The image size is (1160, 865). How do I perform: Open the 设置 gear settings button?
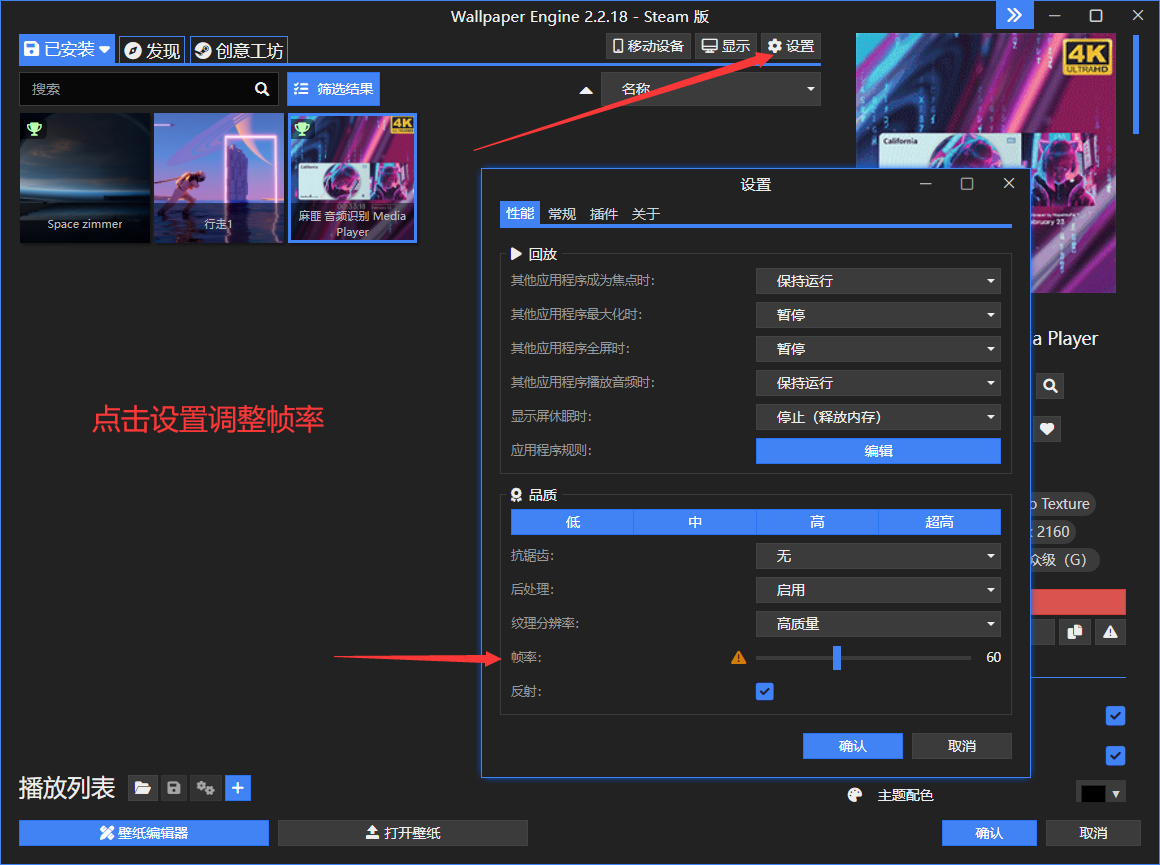click(791, 46)
